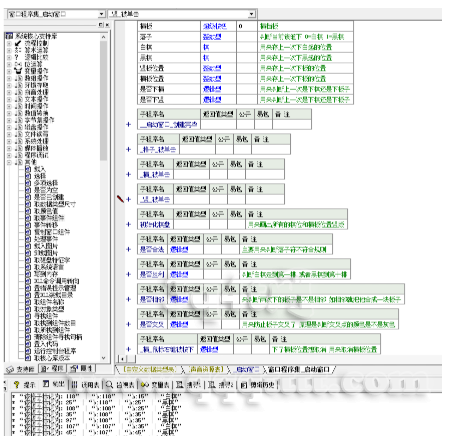Expand the 初始化棋盘 subroutine plus sign
This screenshot has height=436, width=450.
point(128,224)
